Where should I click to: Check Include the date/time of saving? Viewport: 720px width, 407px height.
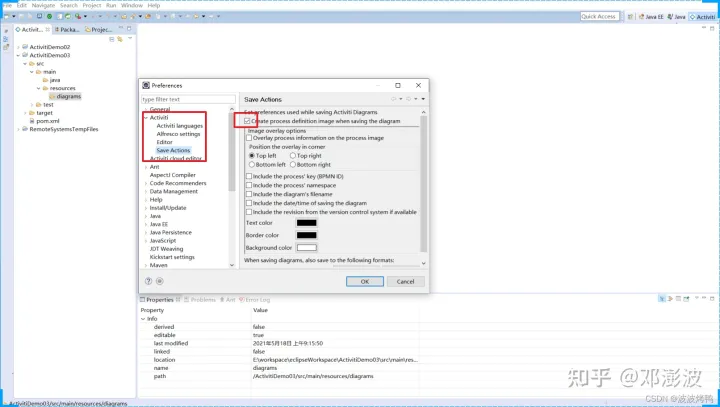pos(249,203)
